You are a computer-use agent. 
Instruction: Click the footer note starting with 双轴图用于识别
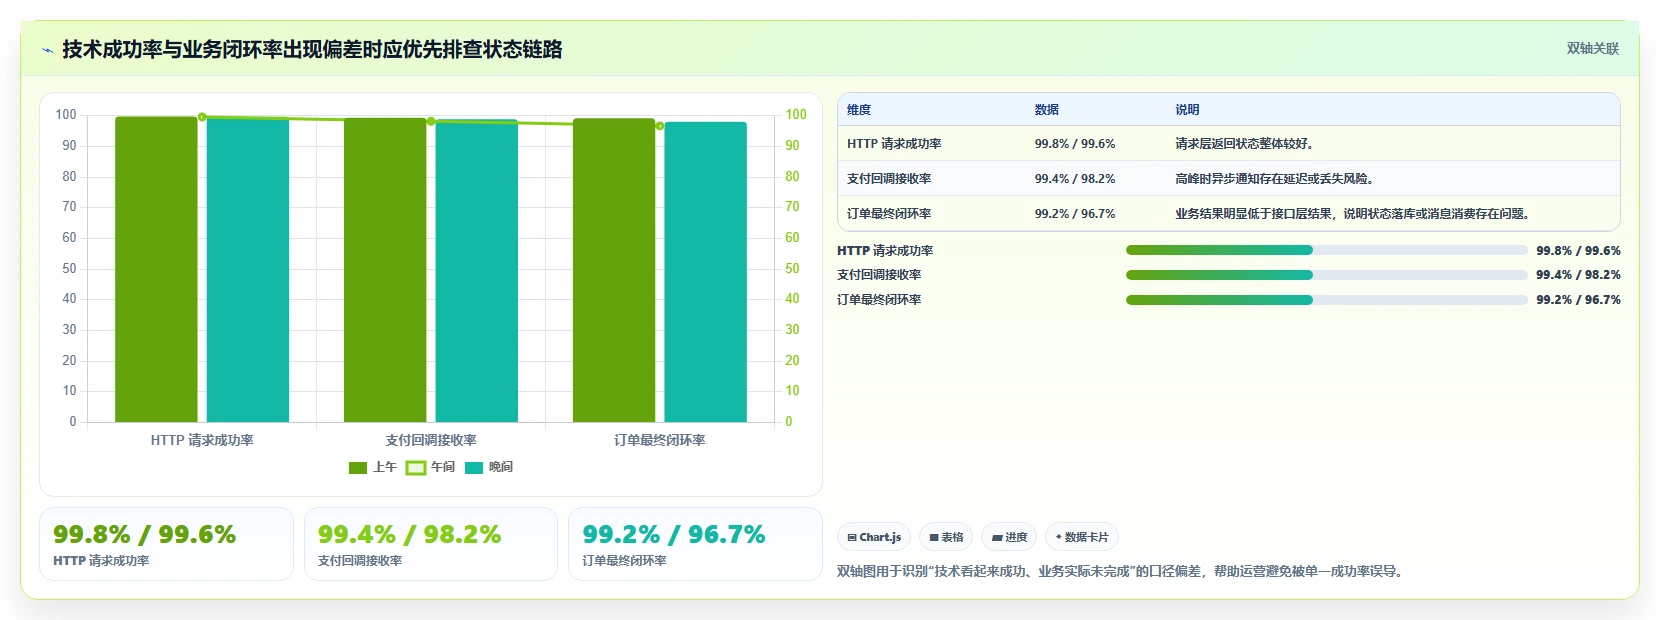tap(1123, 572)
